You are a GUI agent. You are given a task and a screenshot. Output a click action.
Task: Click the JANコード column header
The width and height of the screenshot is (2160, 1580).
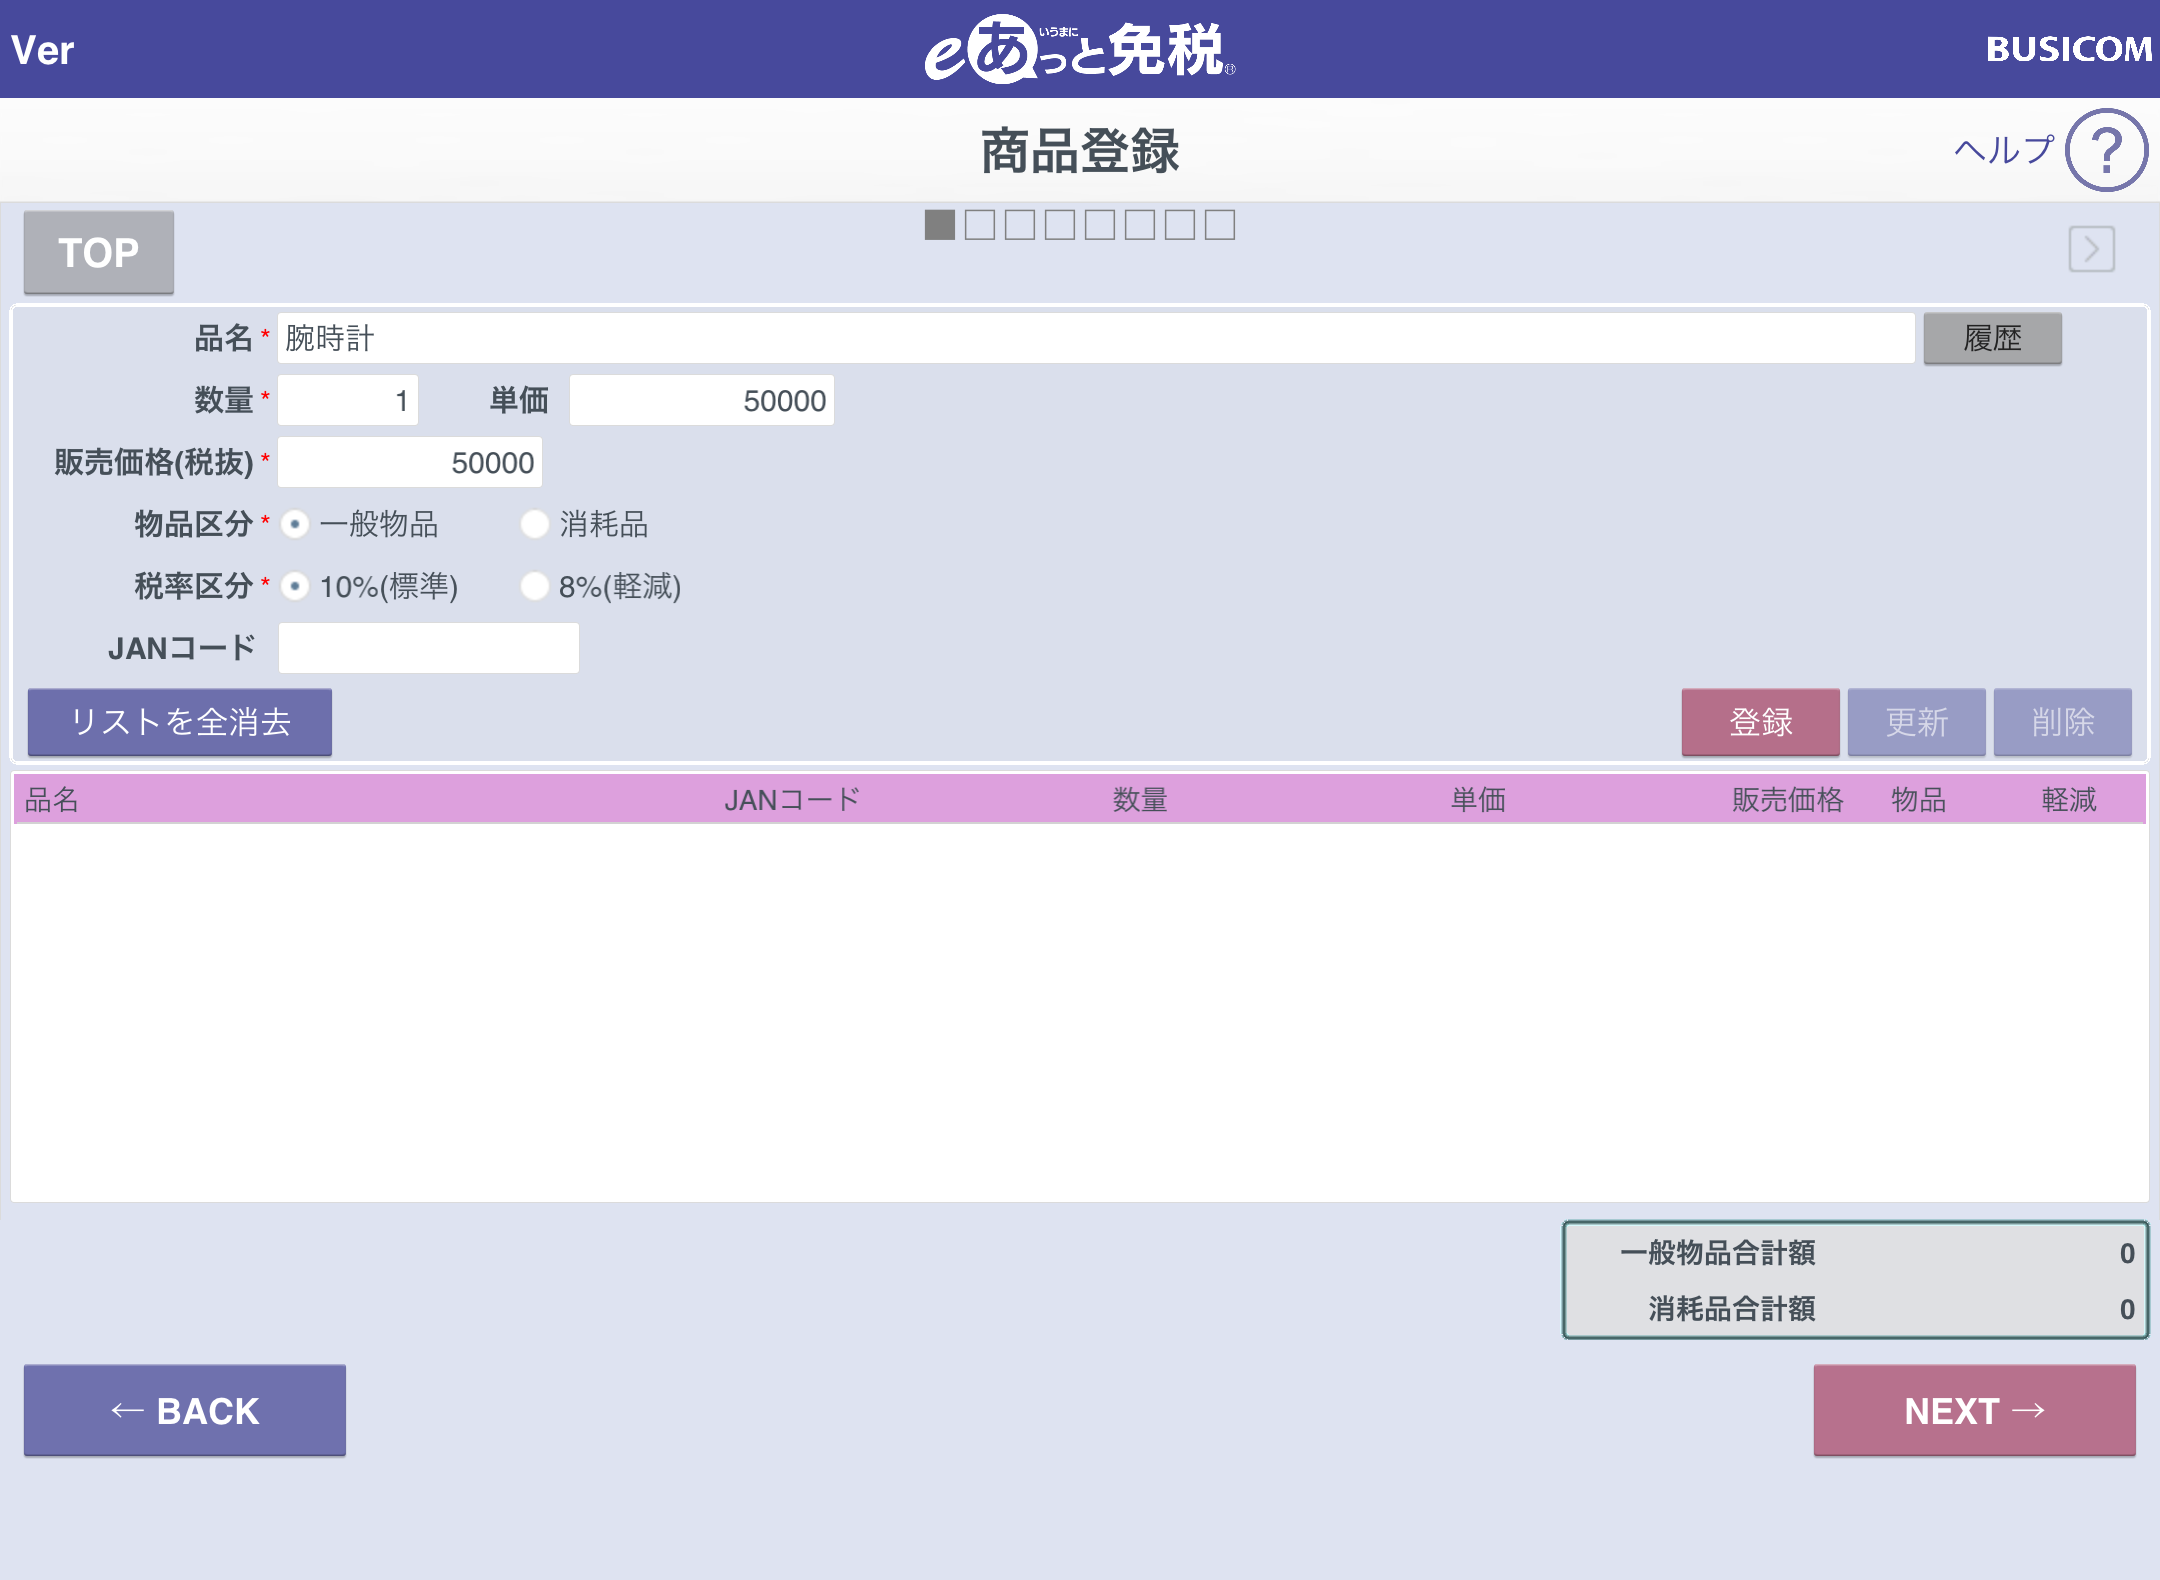click(792, 799)
